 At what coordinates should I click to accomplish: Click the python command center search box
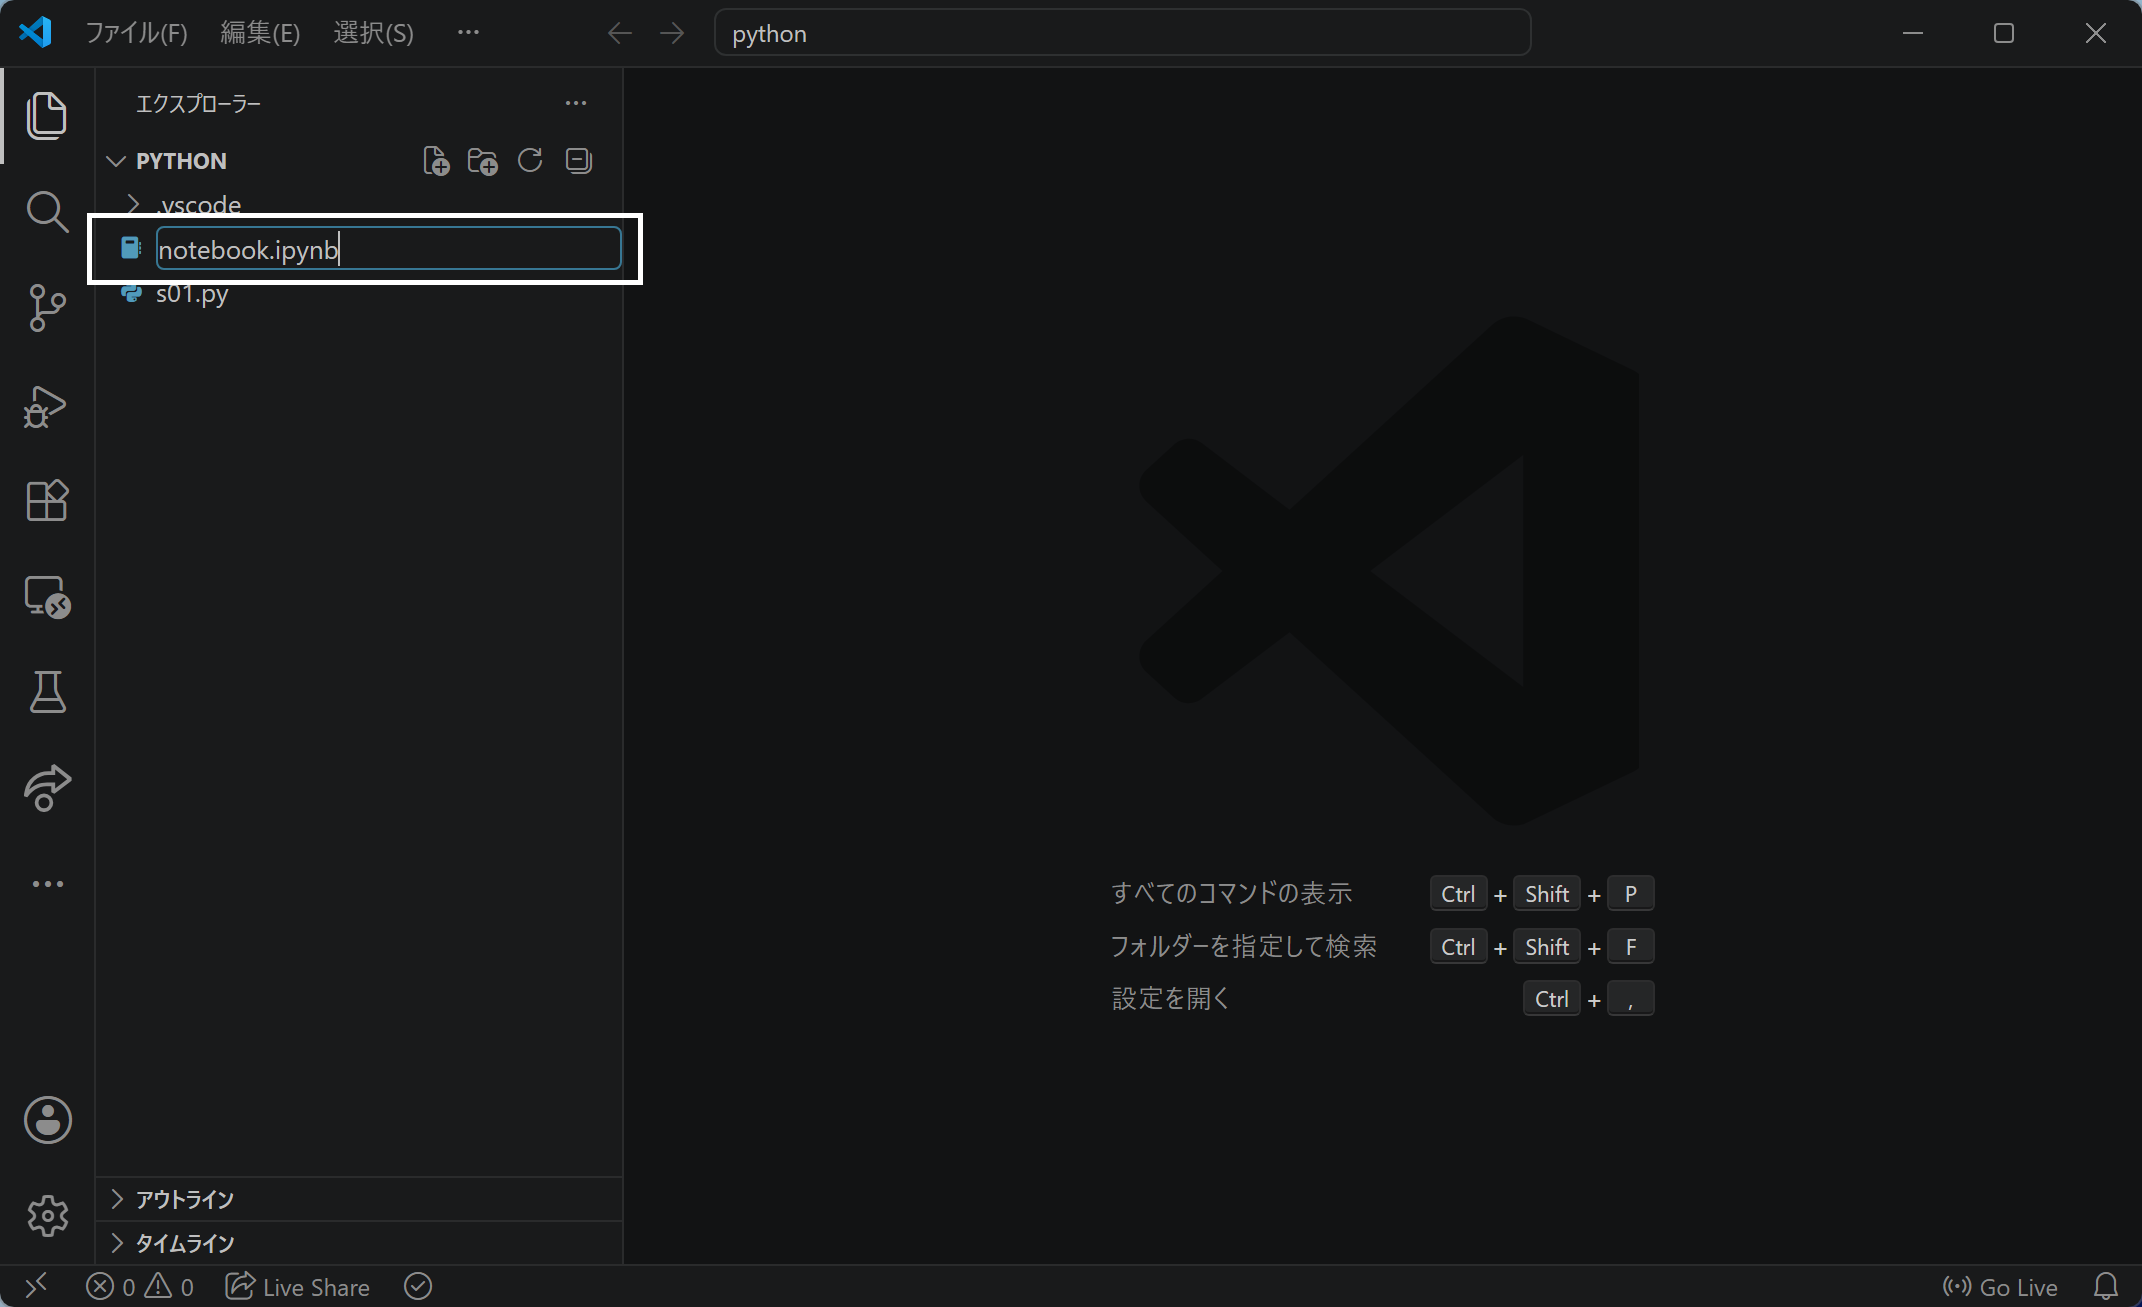tap(1122, 33)
